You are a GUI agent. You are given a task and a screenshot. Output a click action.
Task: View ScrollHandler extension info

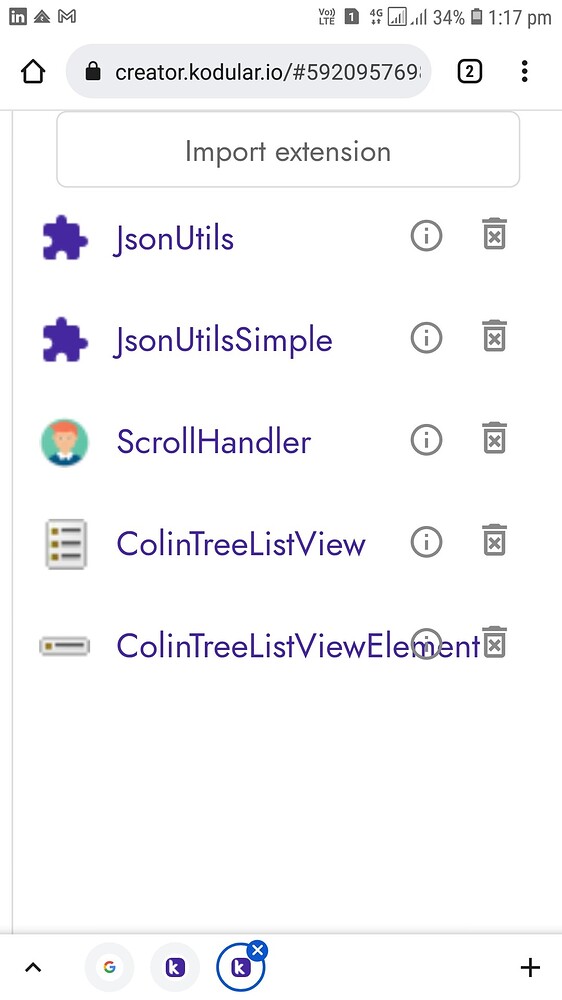(426, 440)
